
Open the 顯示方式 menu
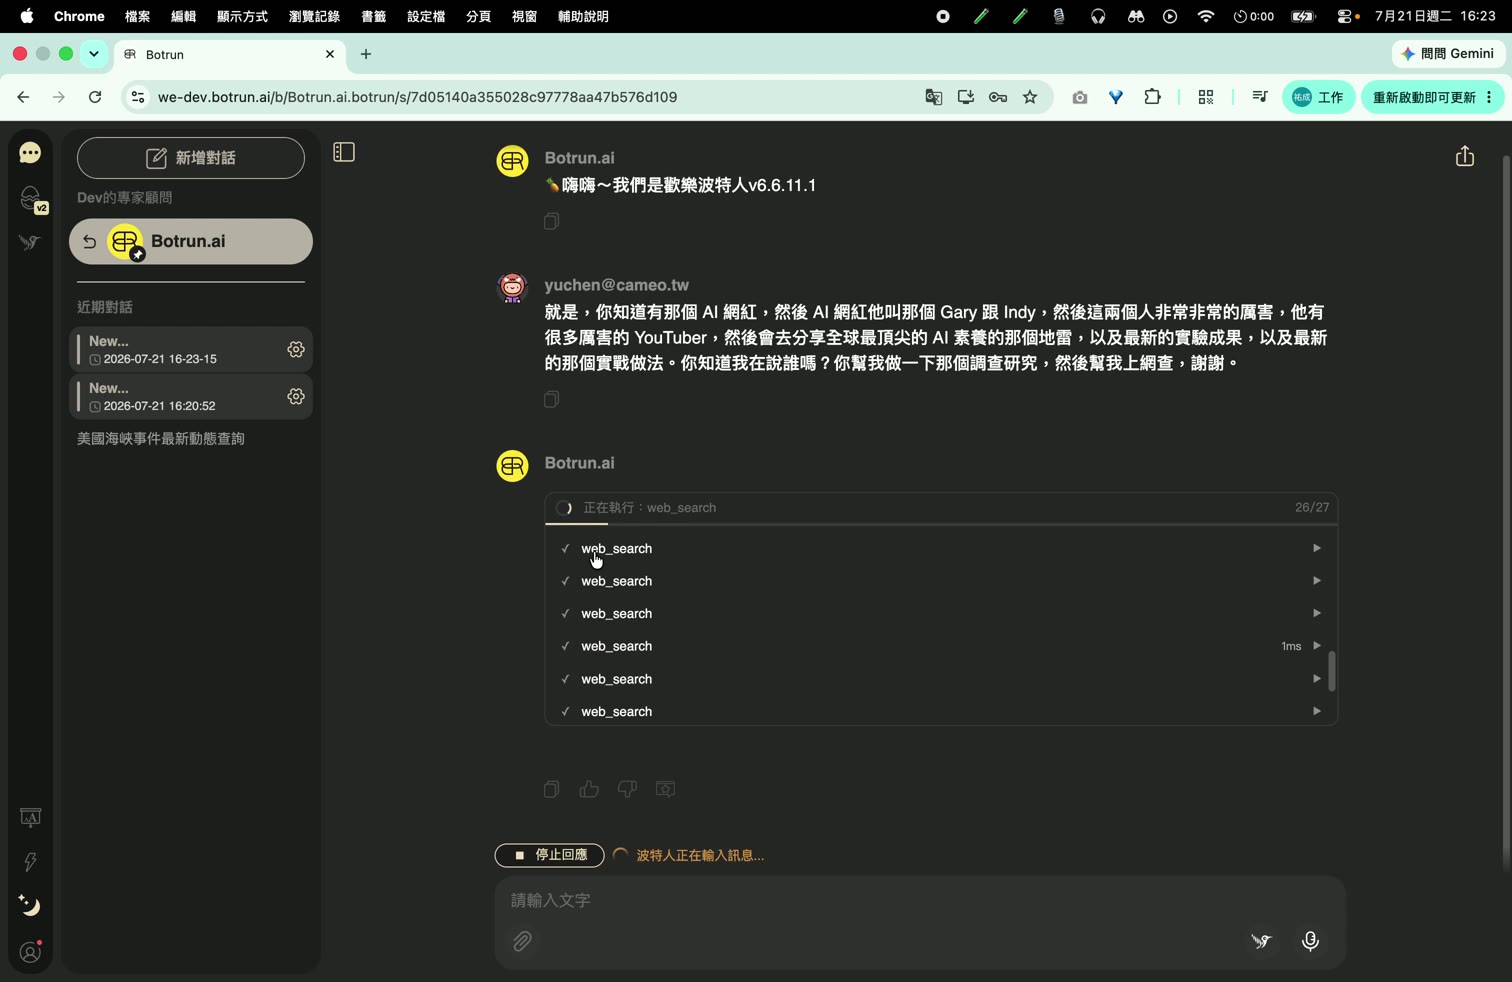(242, 16)
